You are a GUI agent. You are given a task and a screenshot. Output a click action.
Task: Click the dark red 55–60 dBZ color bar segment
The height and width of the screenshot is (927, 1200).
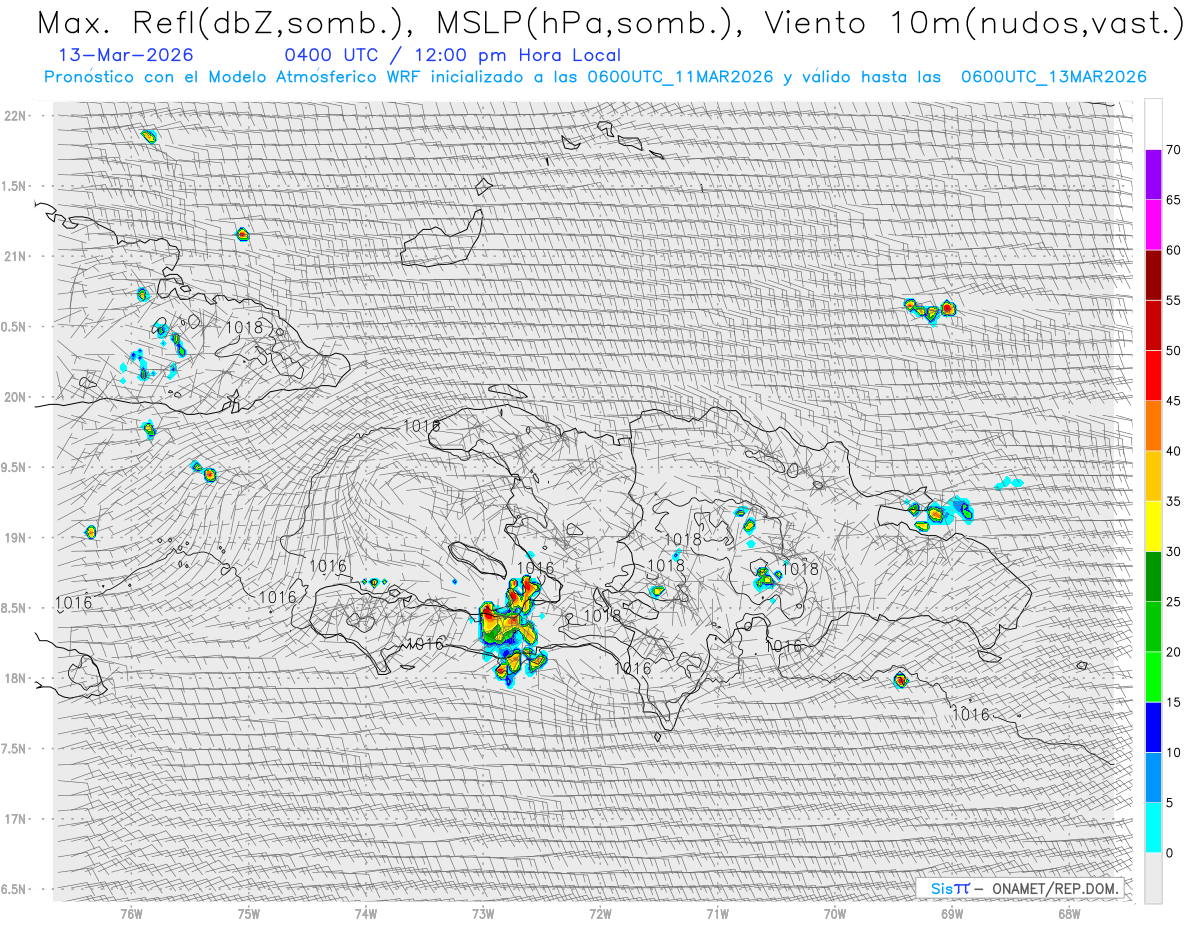[x=1153, y=275]
